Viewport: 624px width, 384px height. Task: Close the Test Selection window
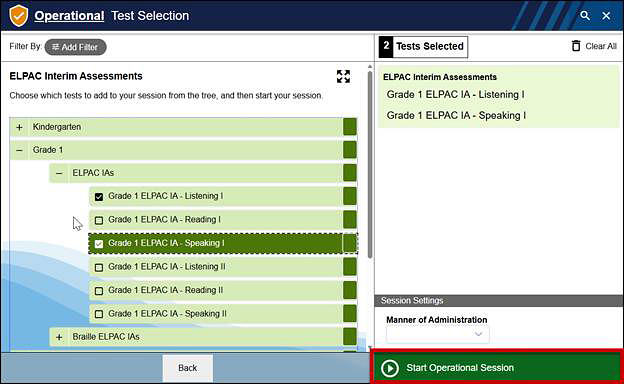point(606,16)
